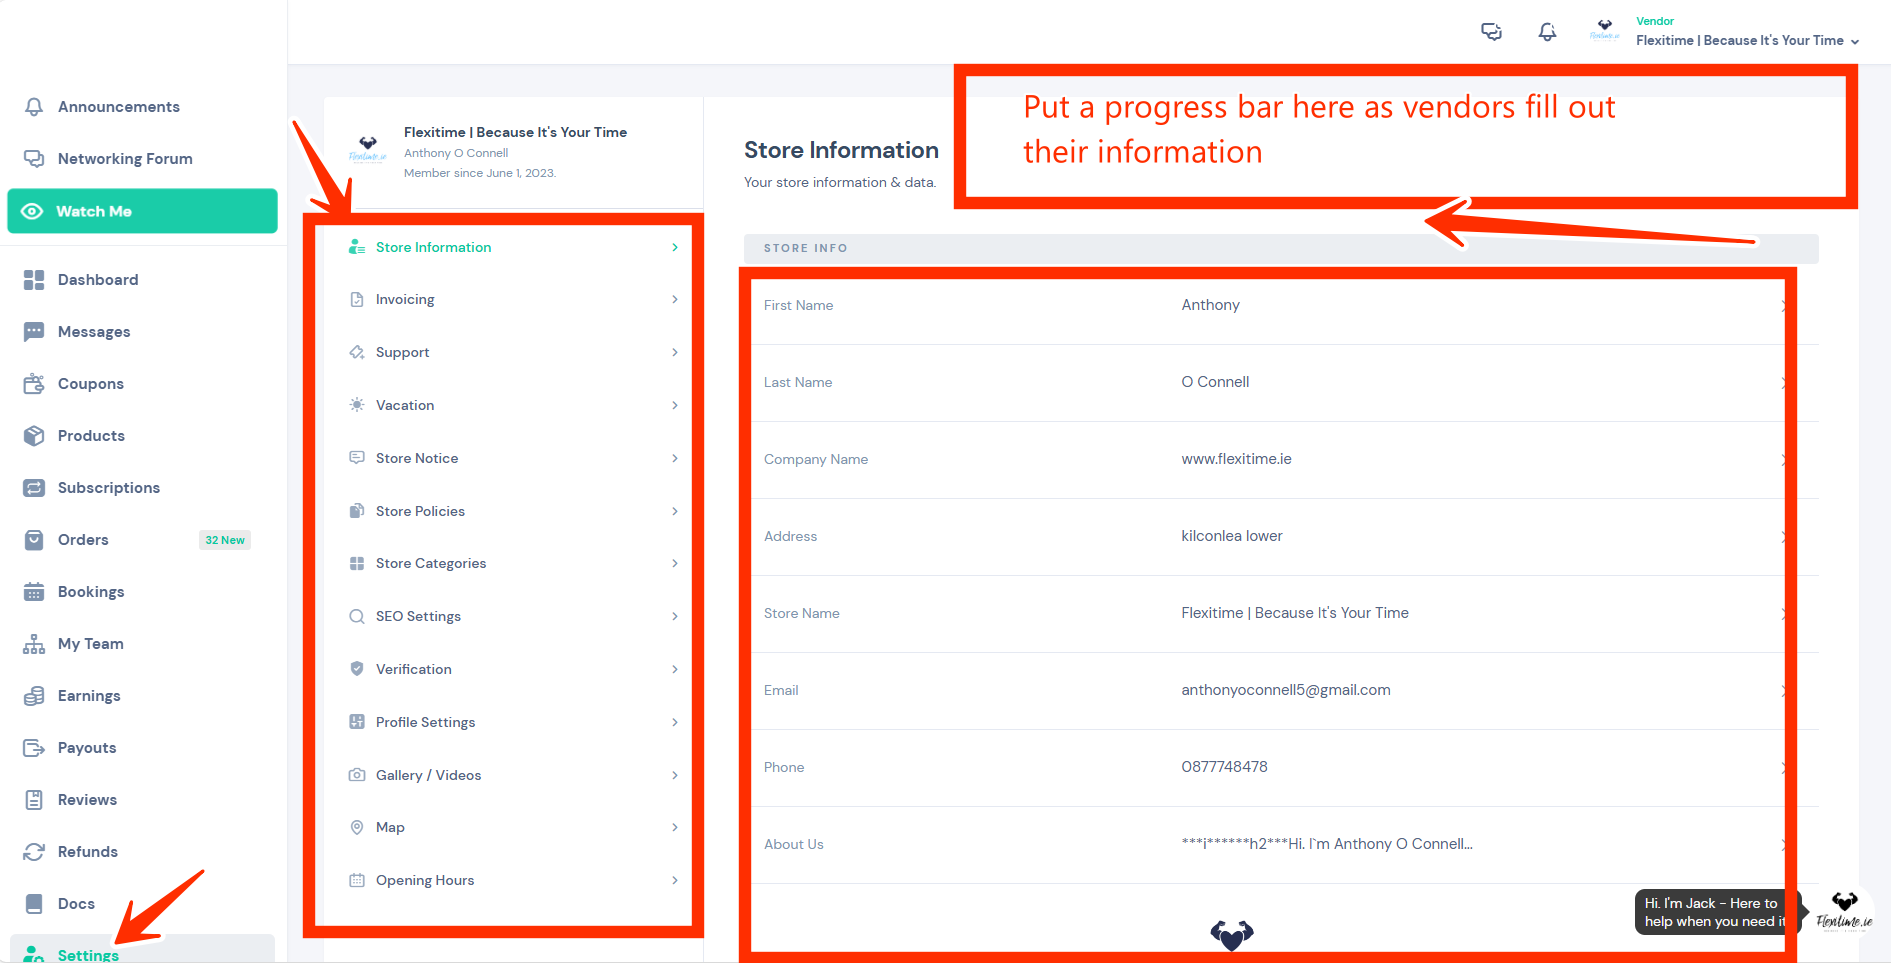This screenshot has height=963, width=1891.
Task: Click the Coupons gift icon
Action: coord(34,384)
